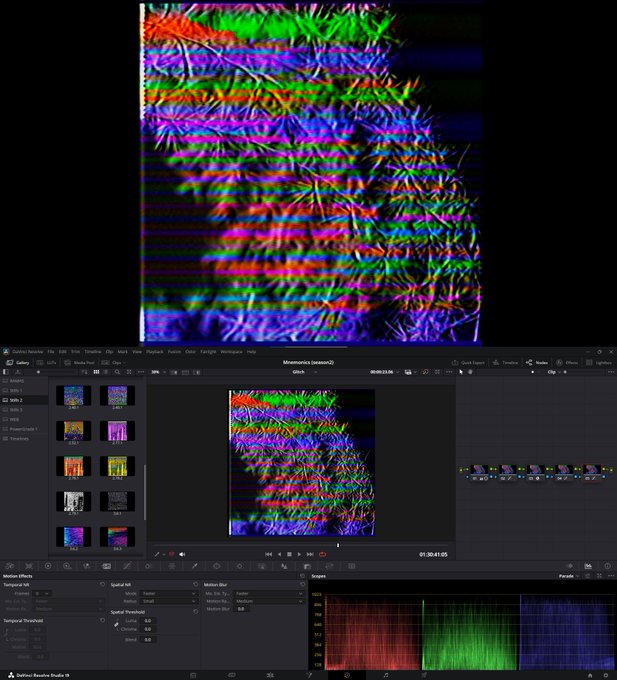Toggle the highlight mode icon

[196, 372]
